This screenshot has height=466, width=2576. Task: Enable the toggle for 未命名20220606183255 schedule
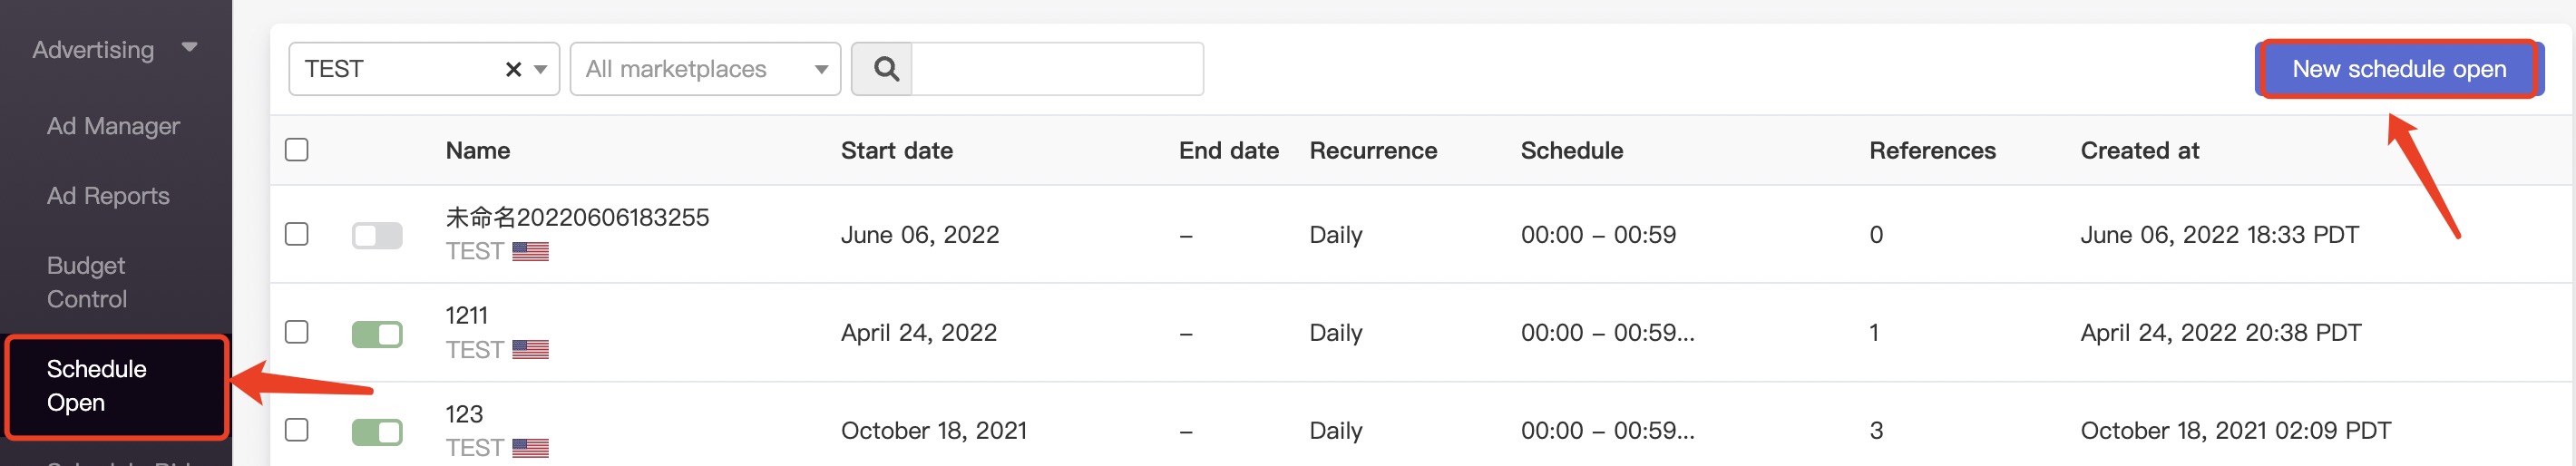pyautogui.click(x=377, y=235)
